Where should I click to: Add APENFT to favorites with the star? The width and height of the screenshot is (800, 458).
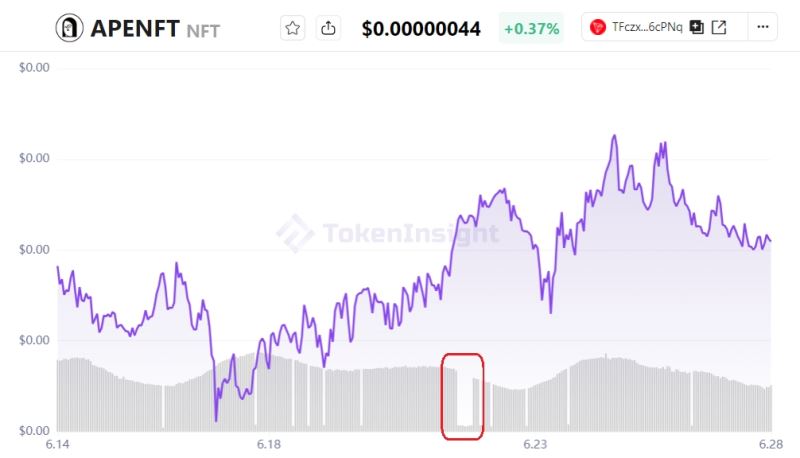click(293, 28)
